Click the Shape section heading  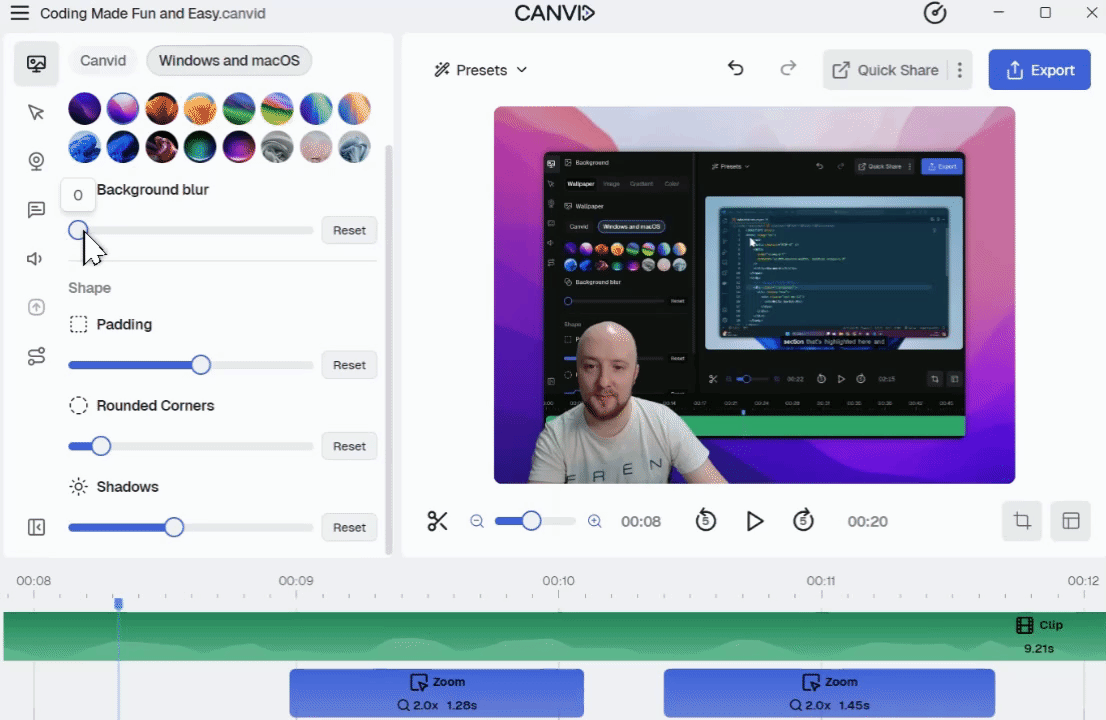click(90, 288)
